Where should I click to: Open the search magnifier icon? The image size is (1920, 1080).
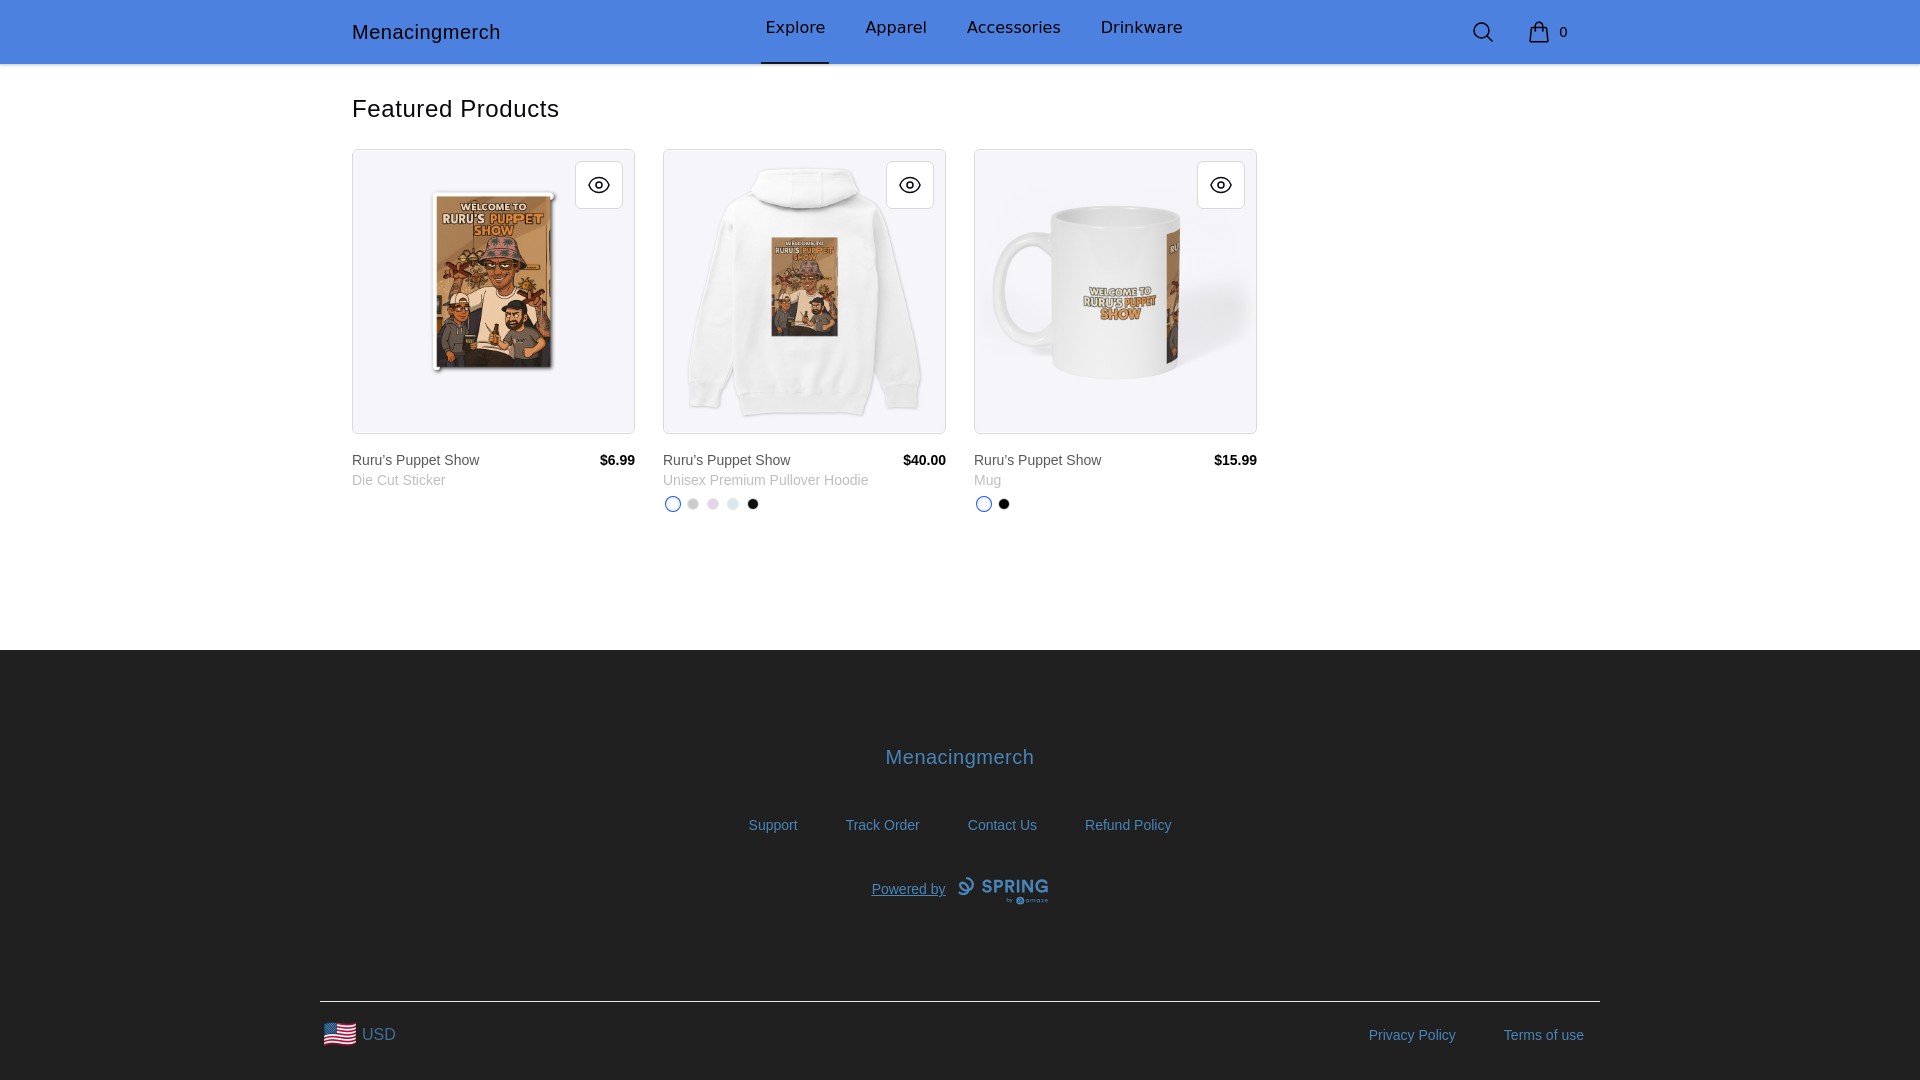coord(1482,32)
